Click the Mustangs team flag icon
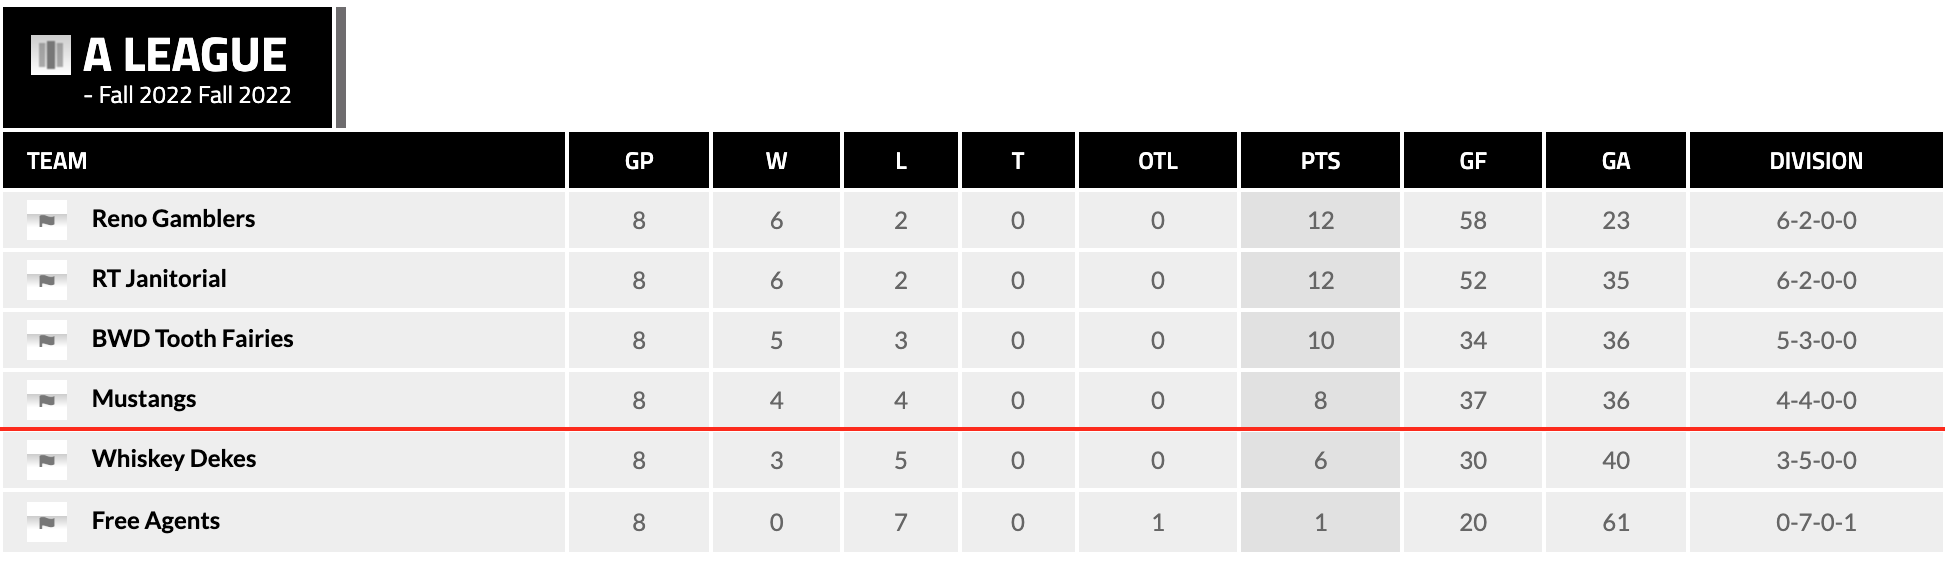The image size is (1952, 567). [x=47, y=400]
